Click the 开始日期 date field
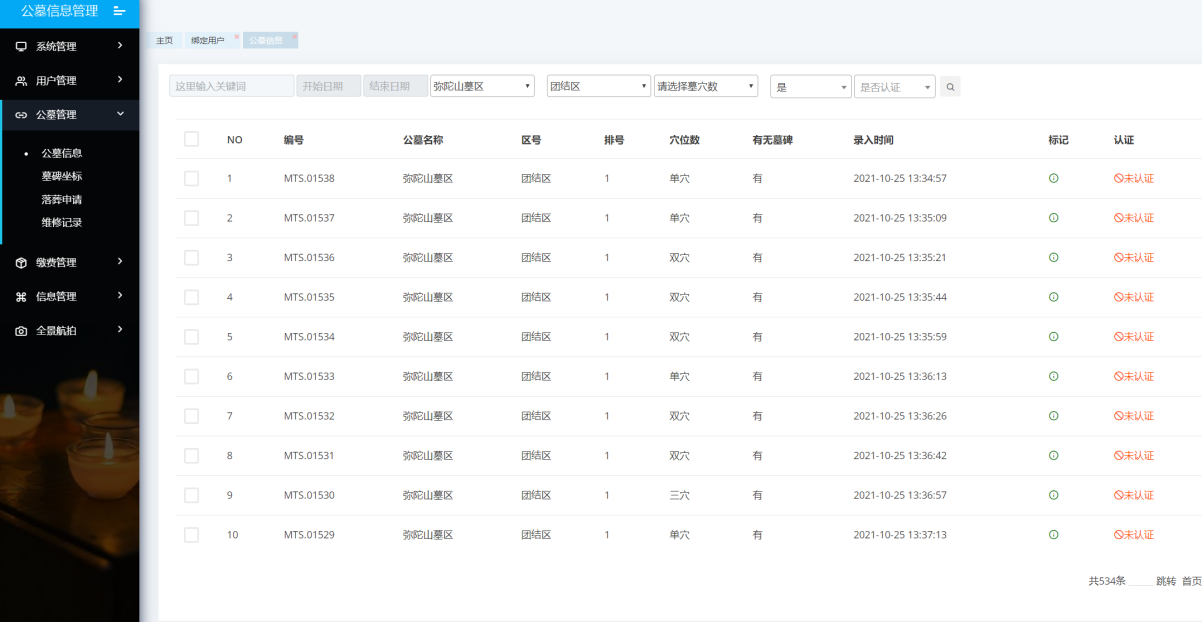The height and width of the screenshot is (622, 1202). click(329, 86)
